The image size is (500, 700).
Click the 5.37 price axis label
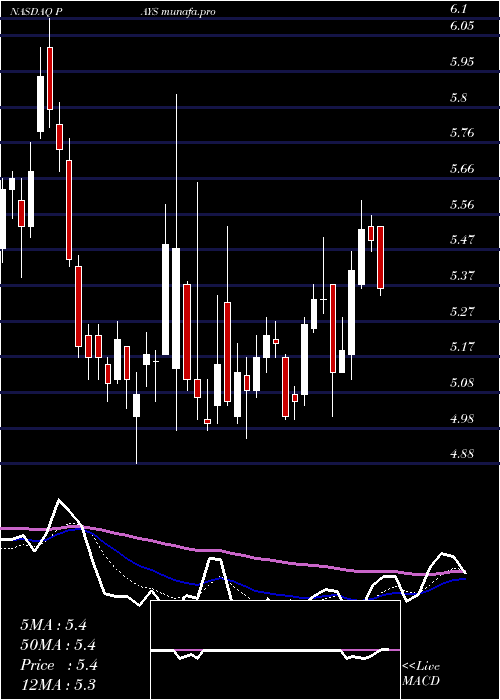[x=462, y=275]
